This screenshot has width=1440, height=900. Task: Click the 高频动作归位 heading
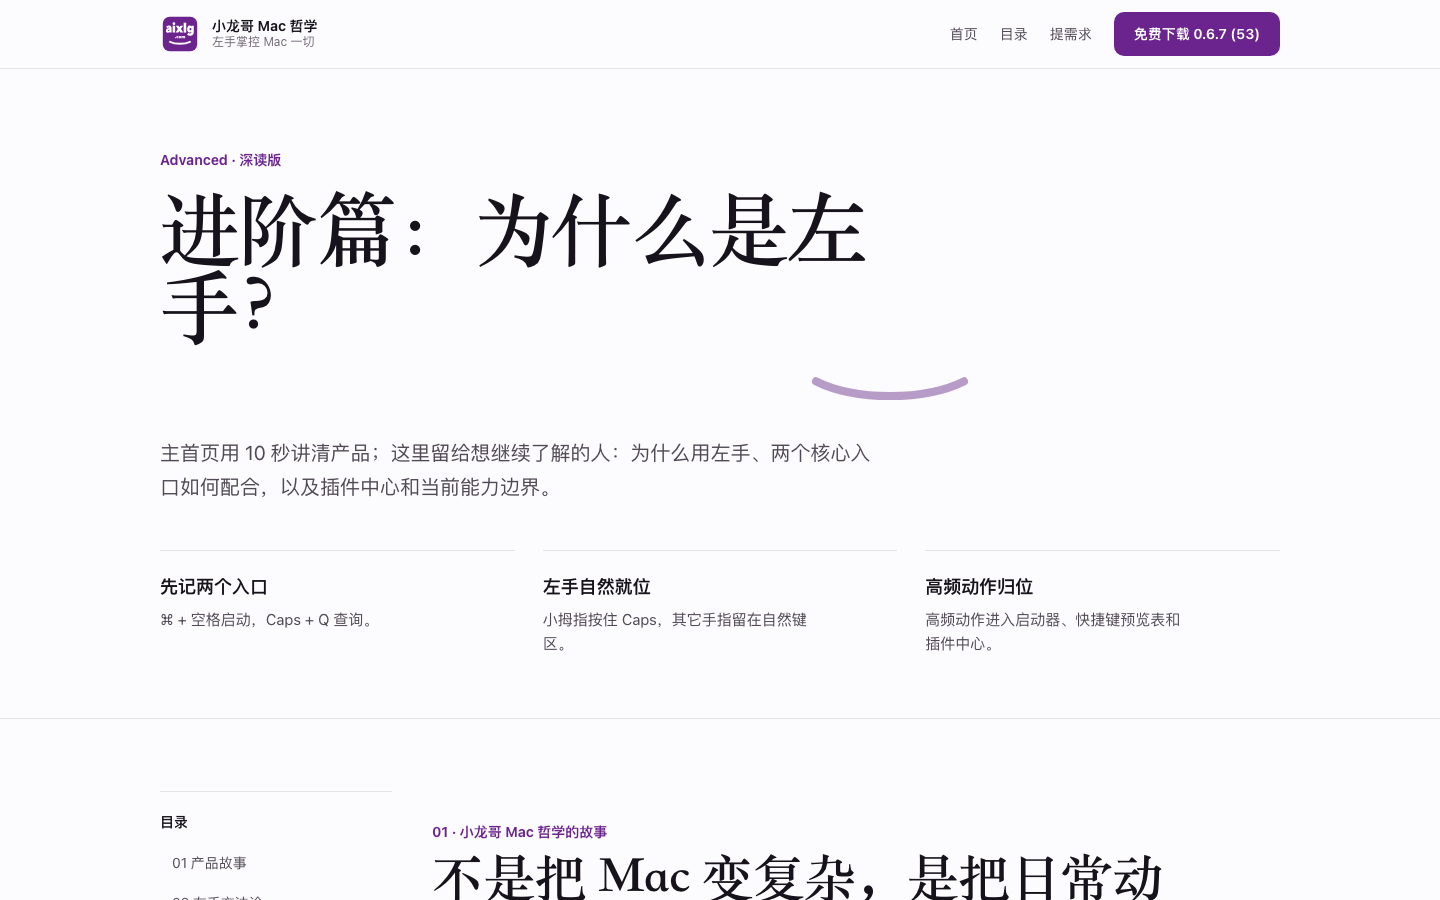click(979, 587)
